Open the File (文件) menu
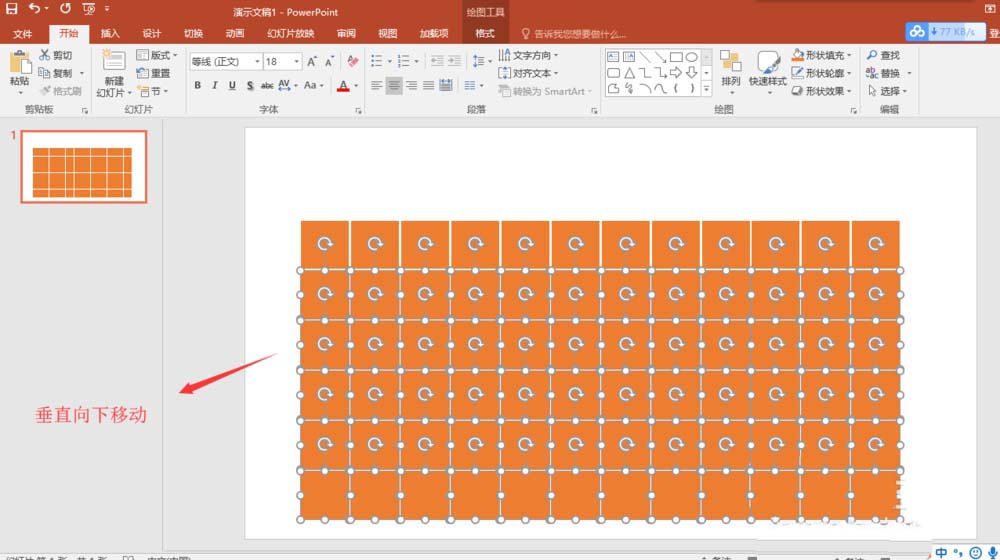This screenshot has width=1000, height=560. [22, 34]
